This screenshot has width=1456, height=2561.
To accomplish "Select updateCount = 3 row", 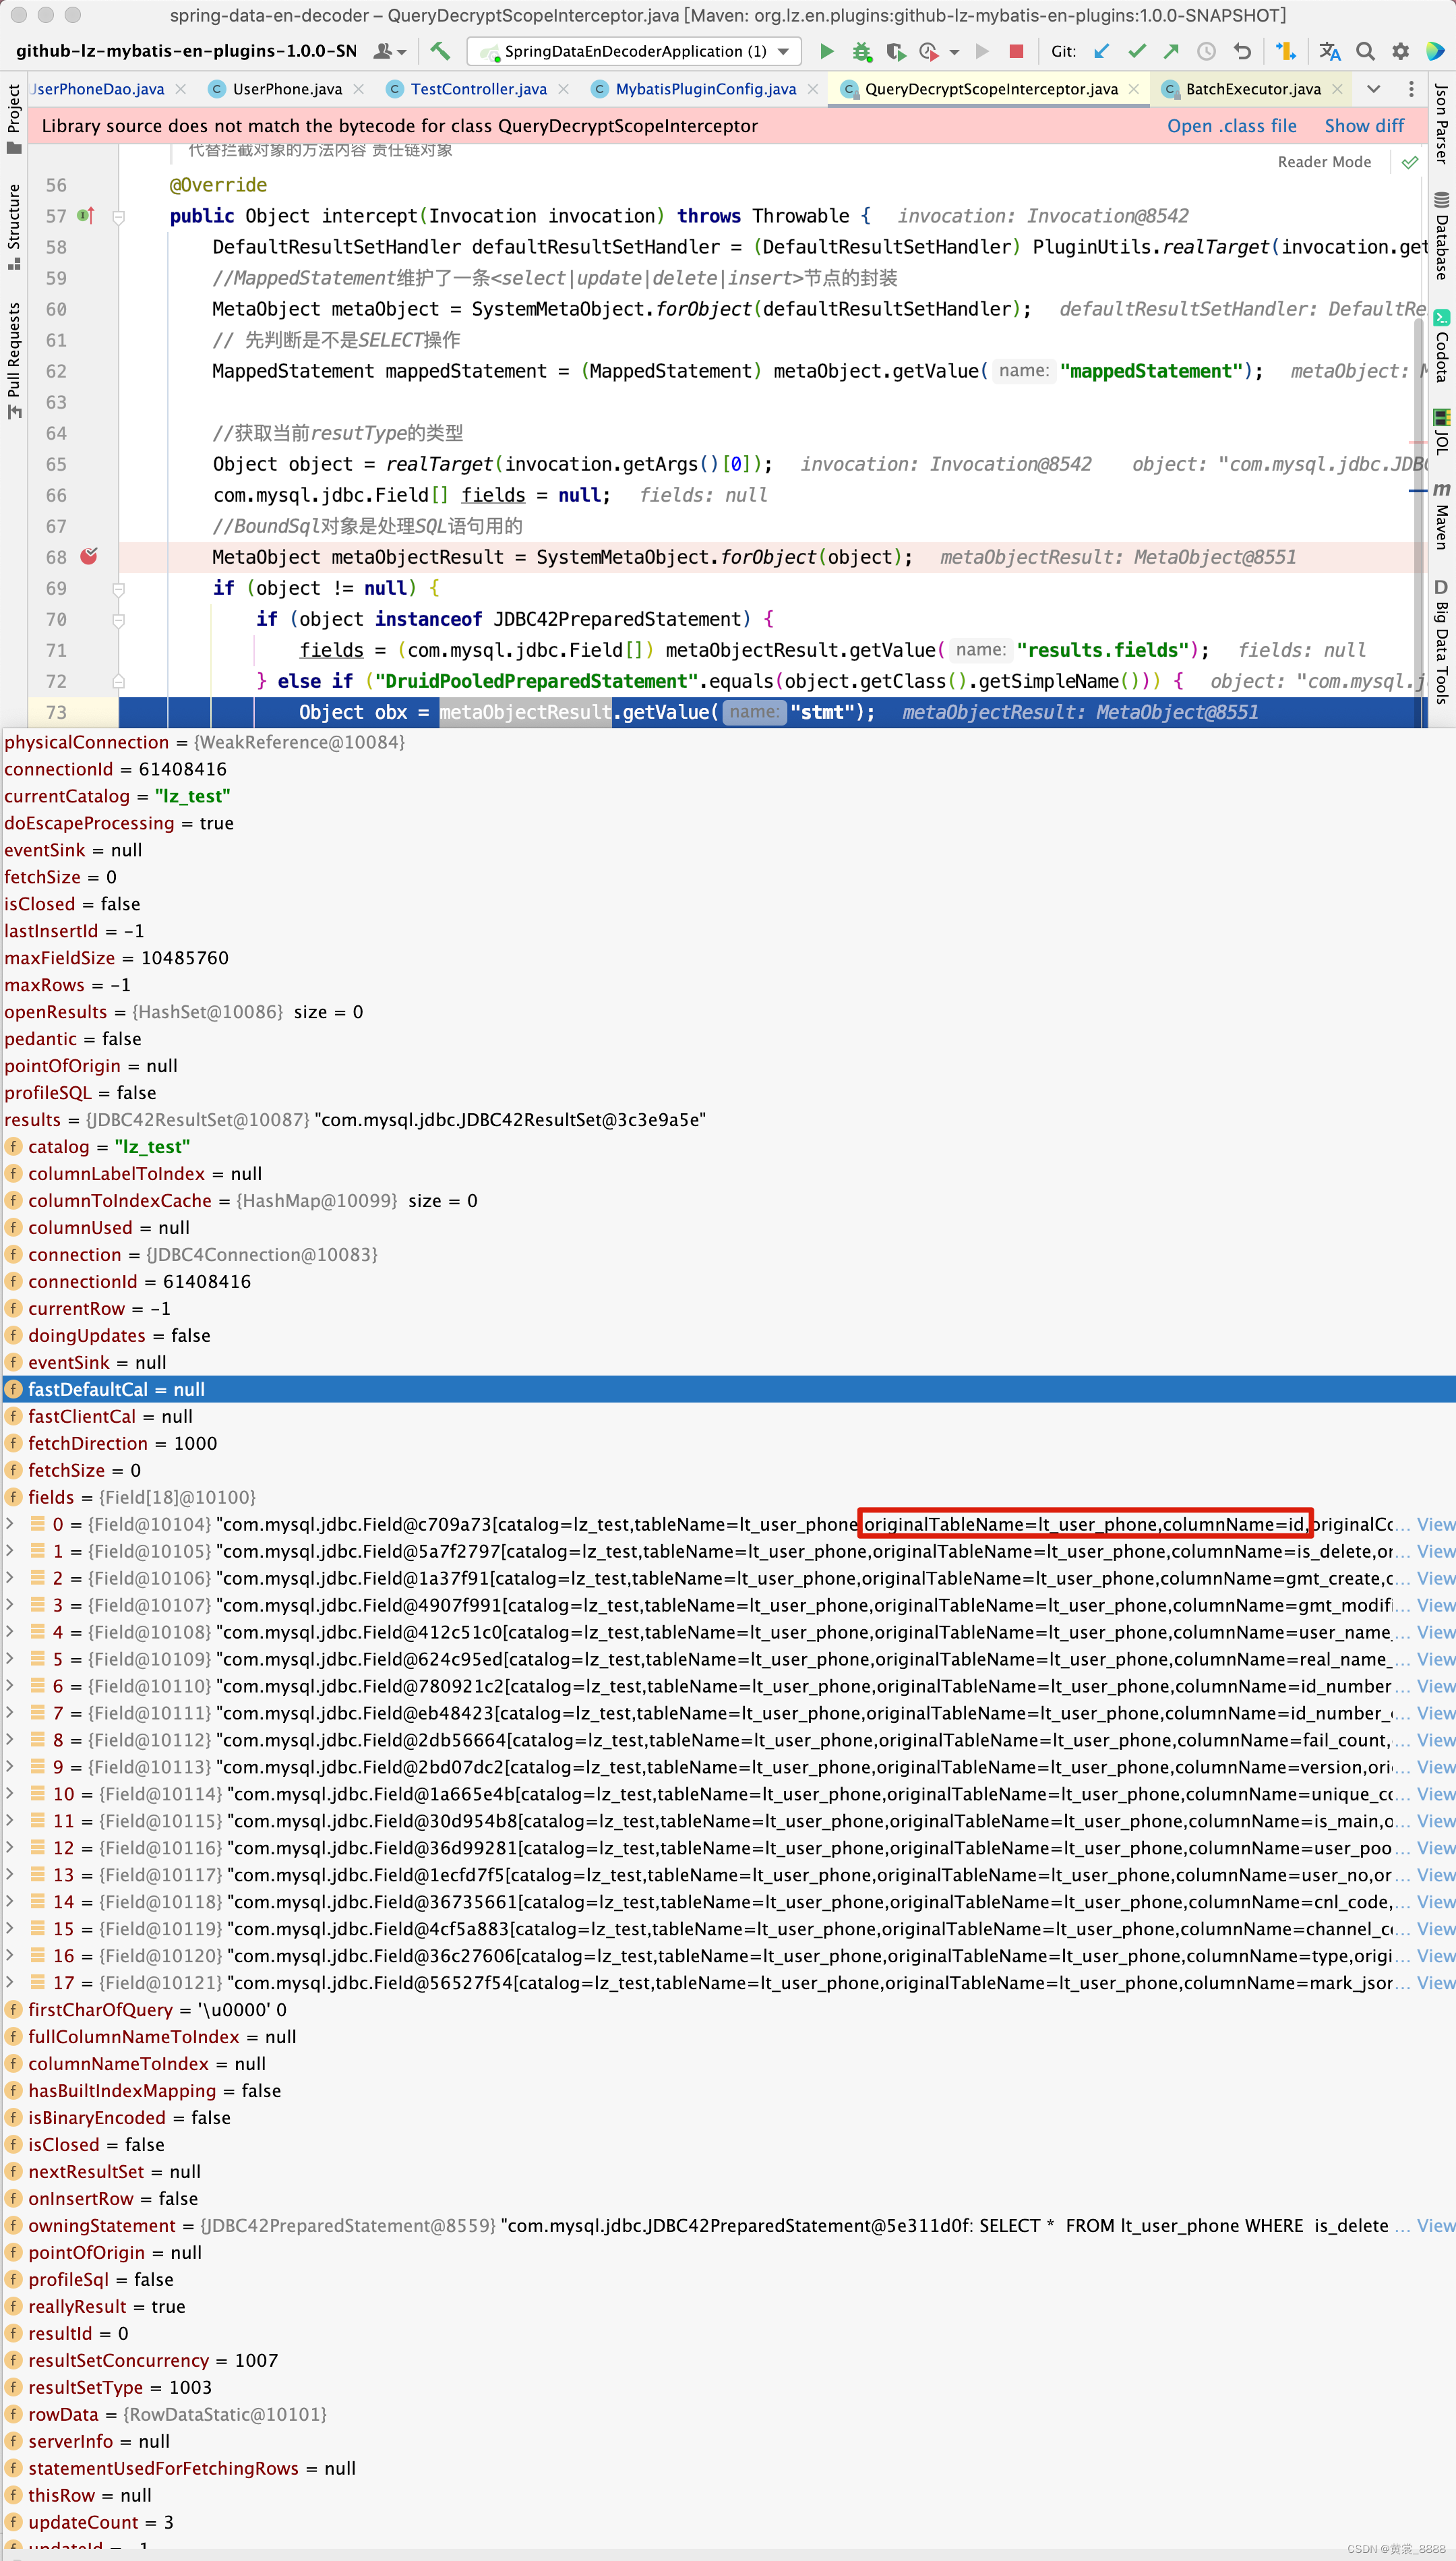I will tap(728, 2522).
